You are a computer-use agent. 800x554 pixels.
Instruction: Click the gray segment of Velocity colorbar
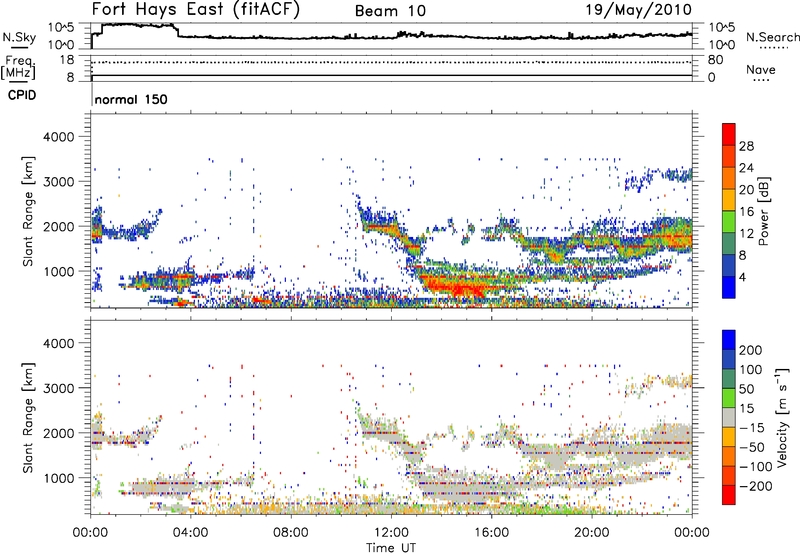pos(729,417)
